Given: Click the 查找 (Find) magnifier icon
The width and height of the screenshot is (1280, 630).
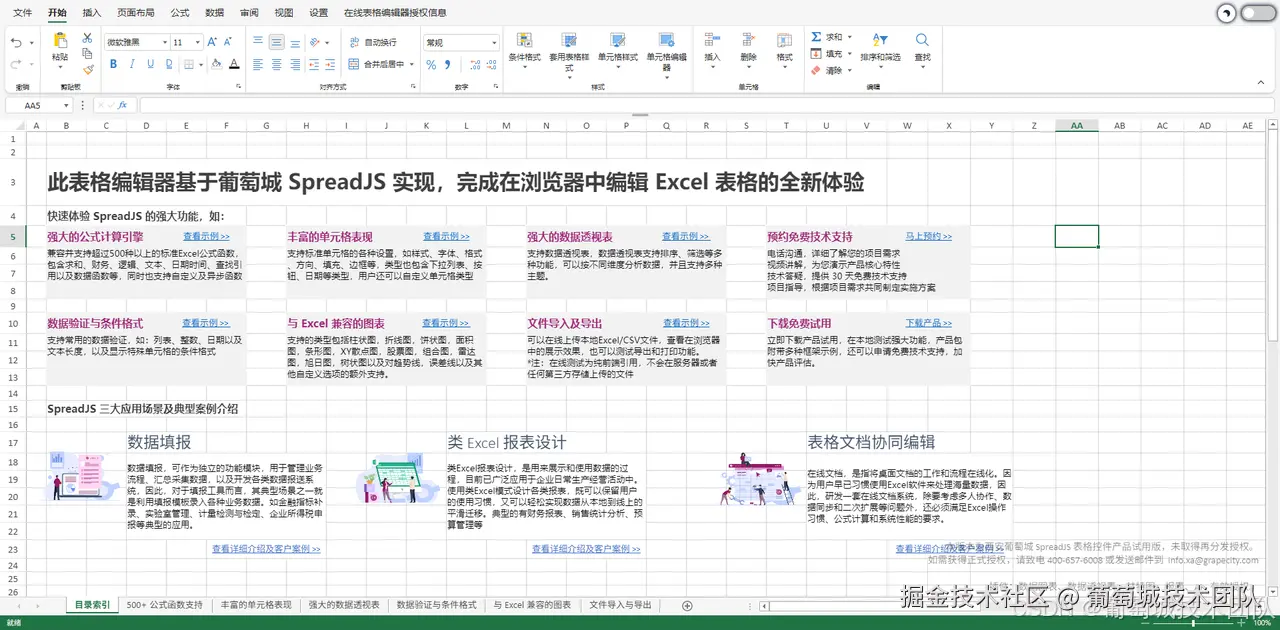Looking at the screenshot, I should coord(922,41).
